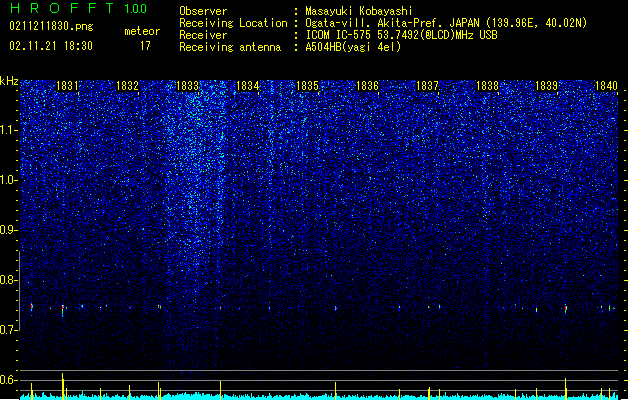
Task: Click the 0.9 kHz axis label
Action: coord(9,230)
